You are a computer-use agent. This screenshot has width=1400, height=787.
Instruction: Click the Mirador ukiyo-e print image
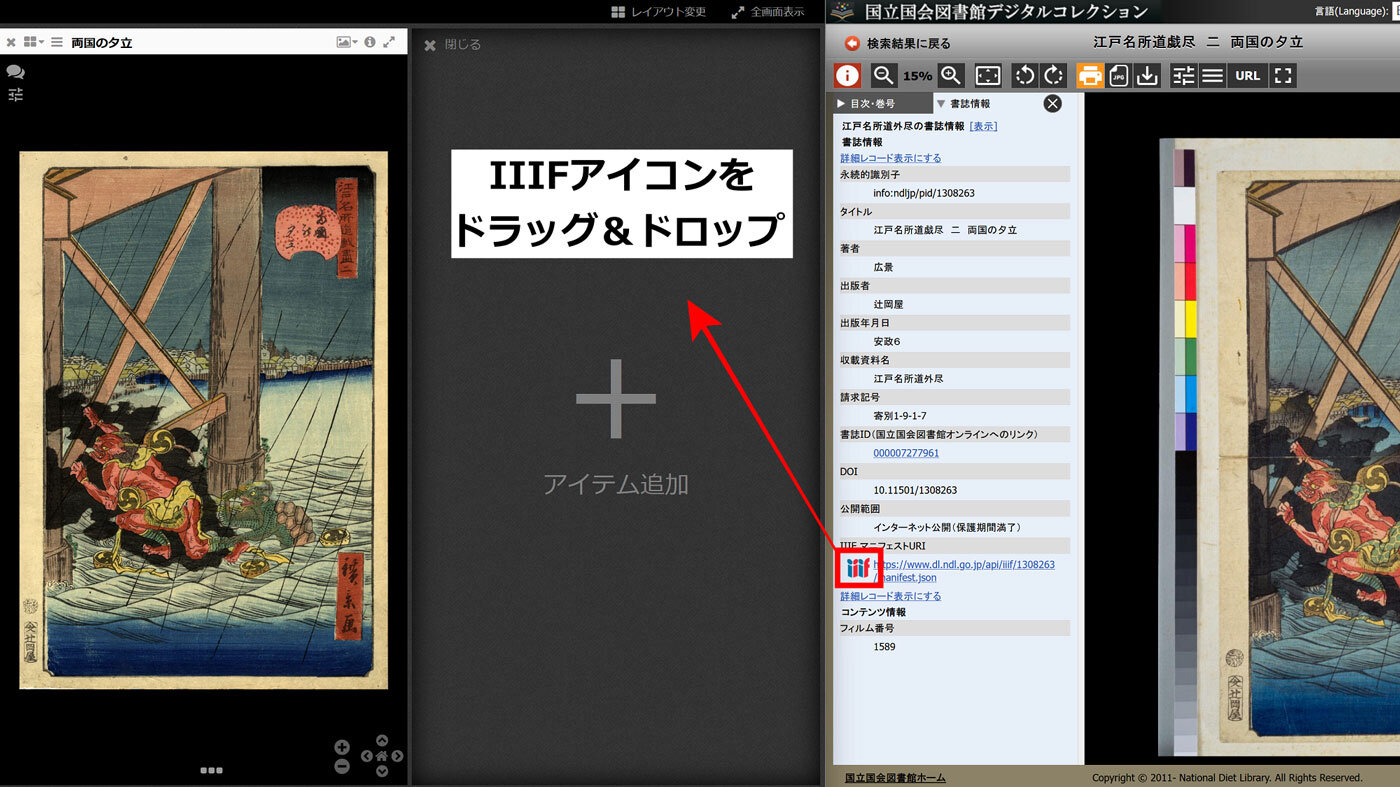[x=203, y=420]
